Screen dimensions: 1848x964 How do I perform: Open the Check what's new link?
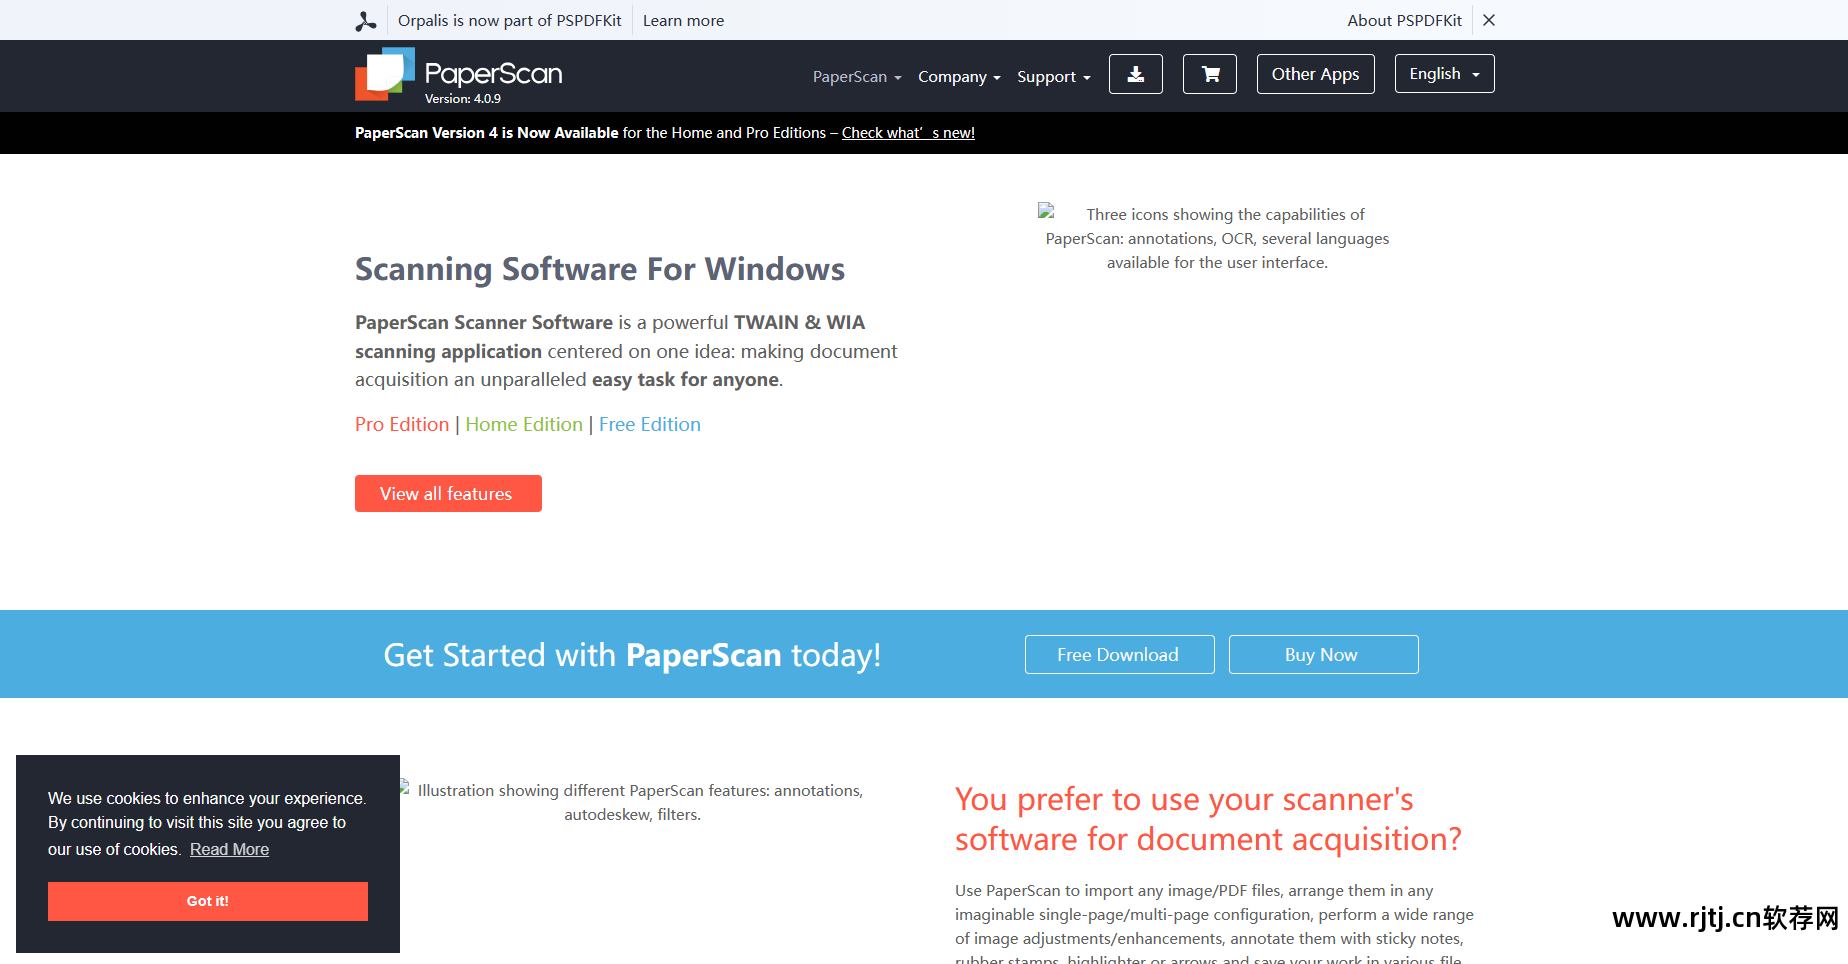908,133
